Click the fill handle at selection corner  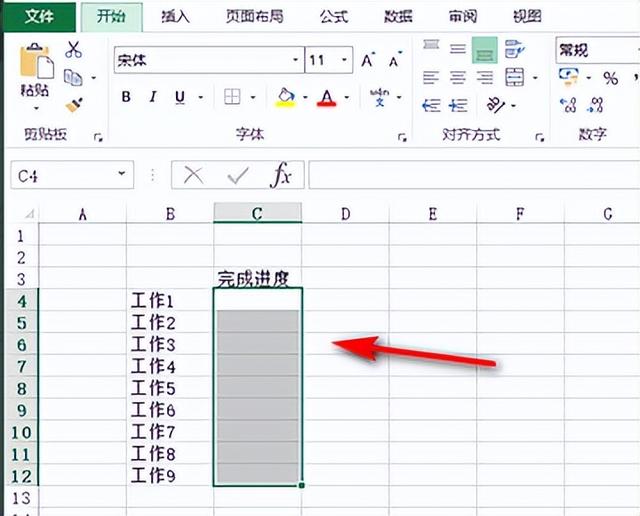302,485
